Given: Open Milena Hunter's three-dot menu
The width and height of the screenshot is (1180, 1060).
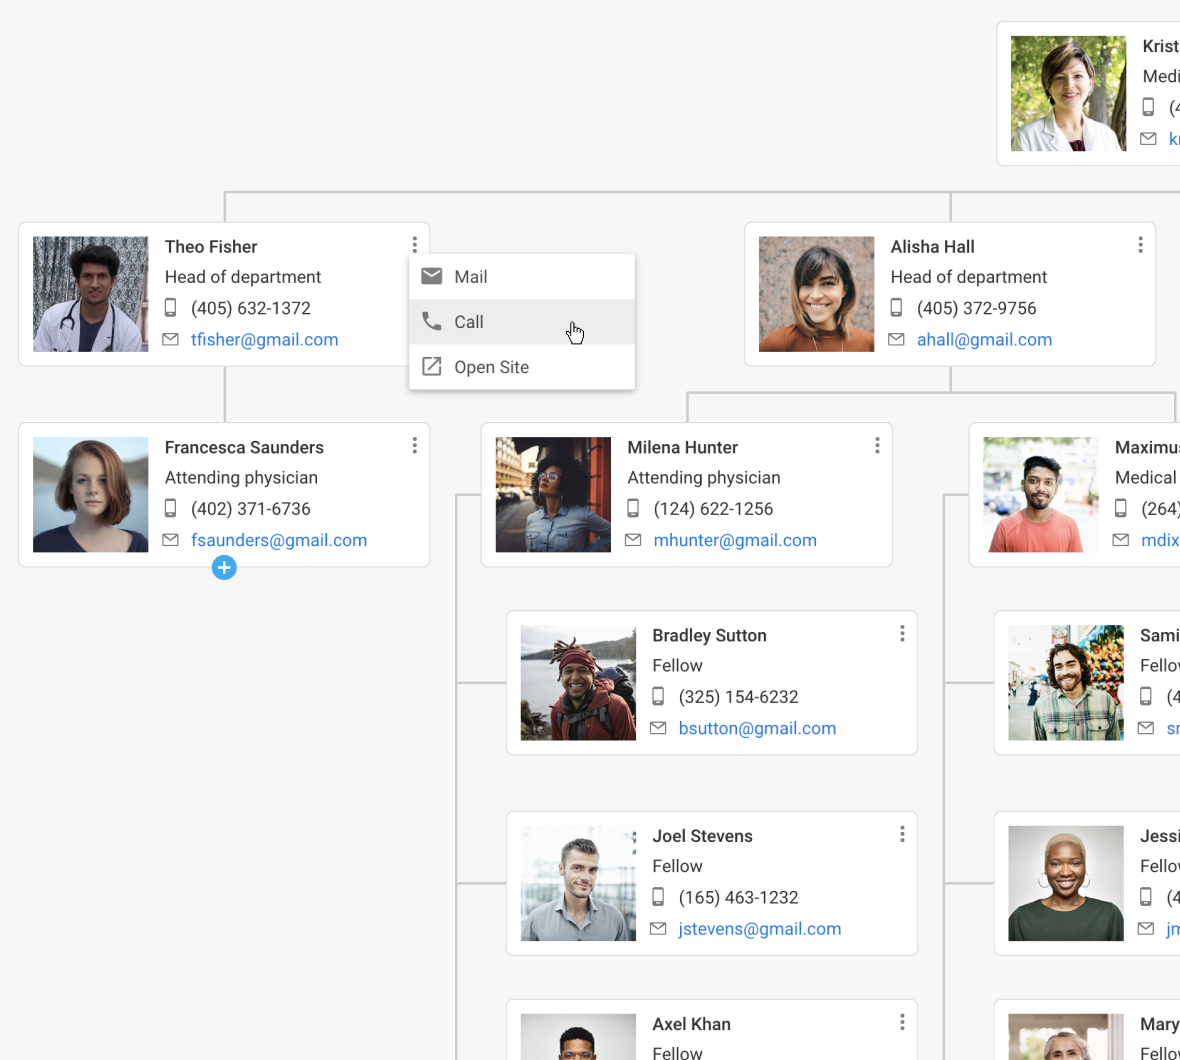Looking at the screenshot, I should coord(877,445).
